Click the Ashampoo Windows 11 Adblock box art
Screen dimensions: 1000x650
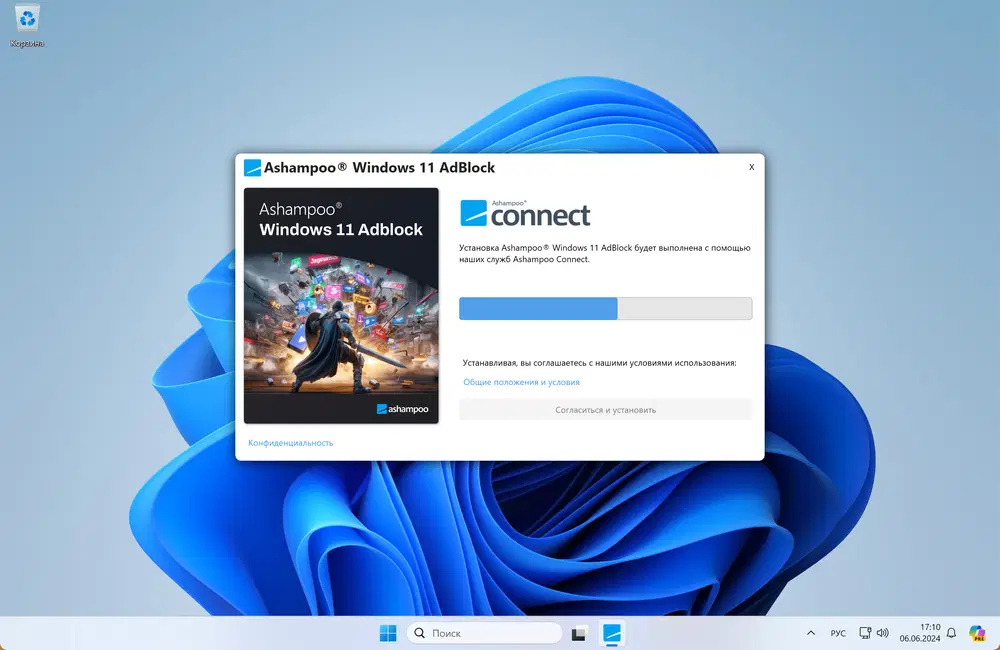click(x=341, y=306)
